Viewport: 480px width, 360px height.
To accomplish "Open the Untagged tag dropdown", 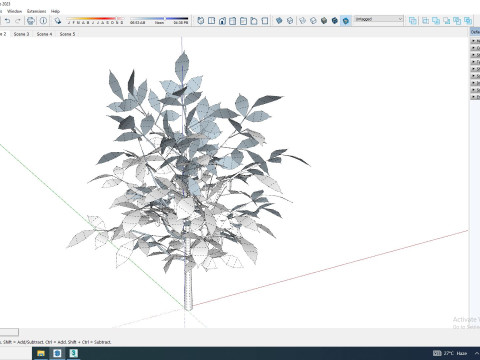I will 378,19.
